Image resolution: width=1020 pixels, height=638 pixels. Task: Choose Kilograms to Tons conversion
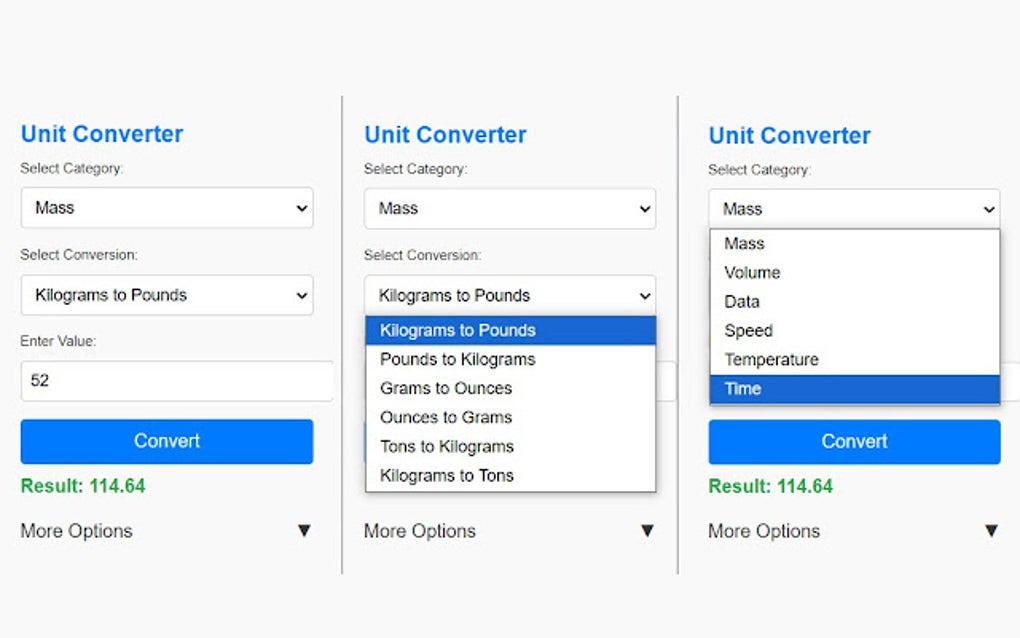point(445,475)
